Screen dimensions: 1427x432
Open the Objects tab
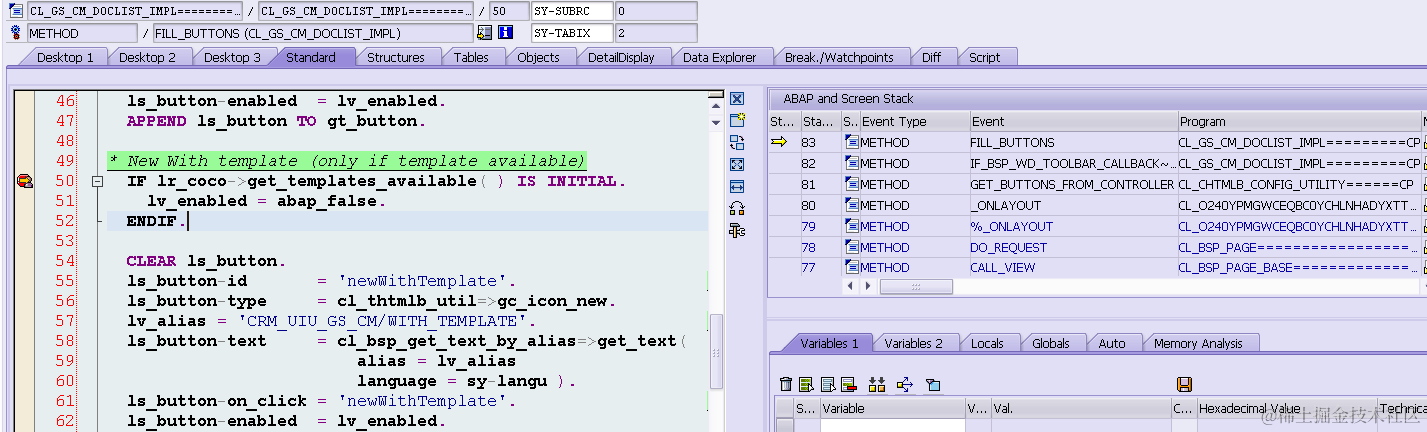(538, 57)
